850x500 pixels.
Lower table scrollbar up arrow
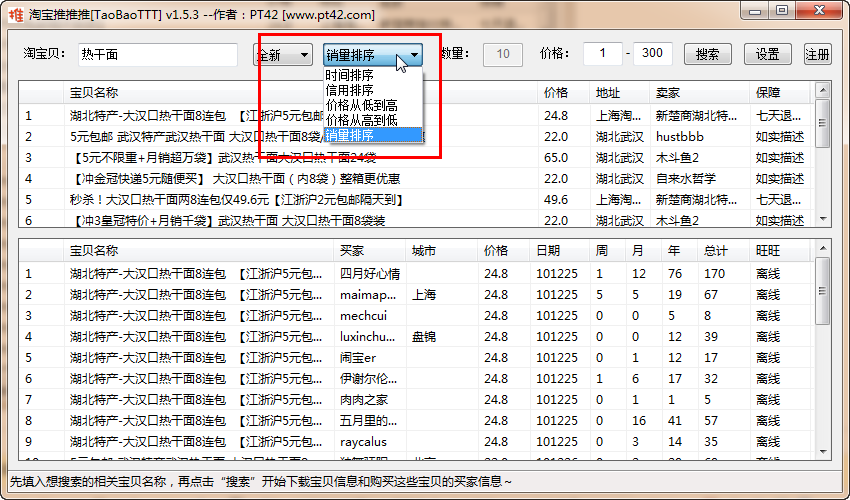[x=823, y=248]
